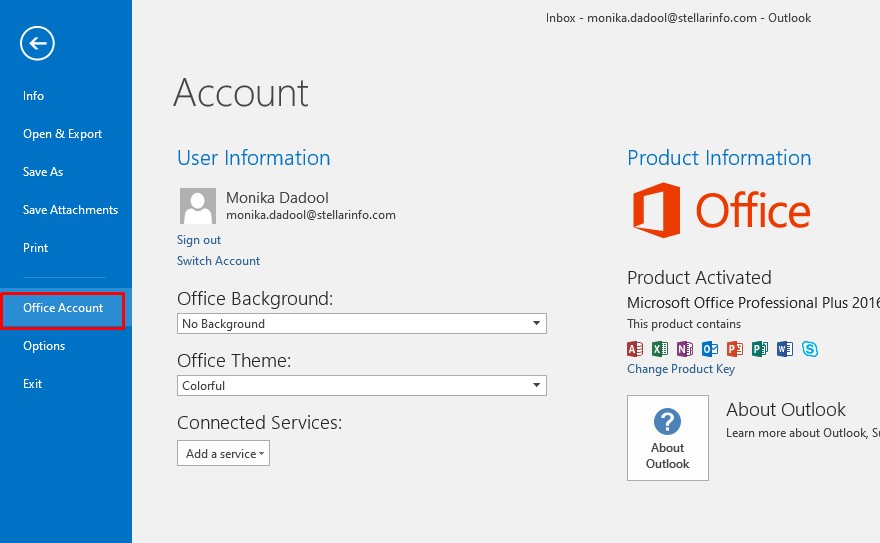
Task: Click the Skype product icon
Action: 809,349
